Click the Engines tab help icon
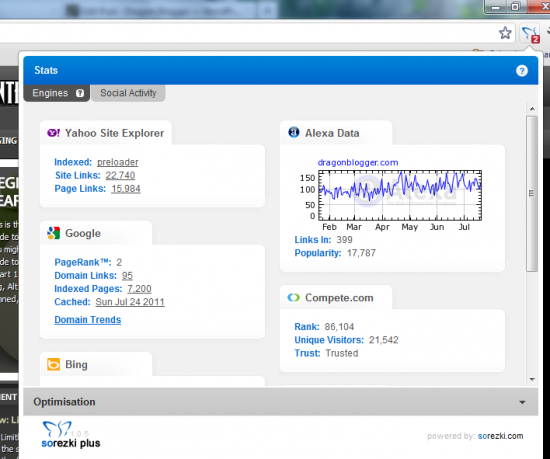The height and width of the screenshot is (459, 550). 80,93
